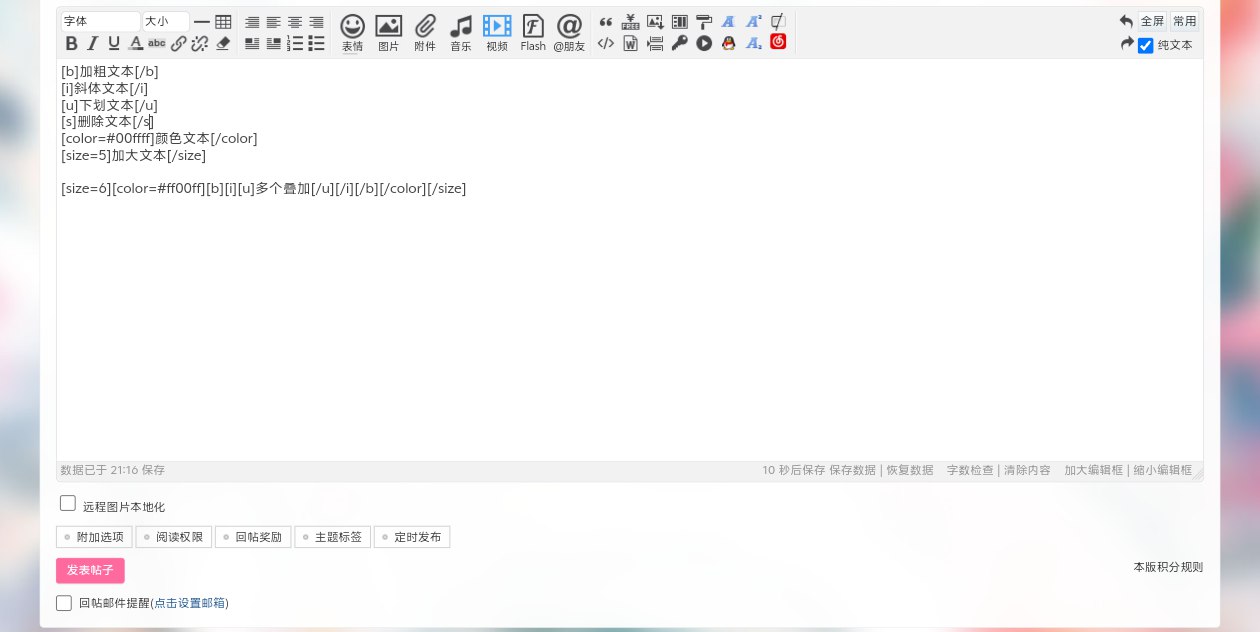The image size is (1260, 632).
Task: Insert a video using 视频 icon
Action: [497, 33]
